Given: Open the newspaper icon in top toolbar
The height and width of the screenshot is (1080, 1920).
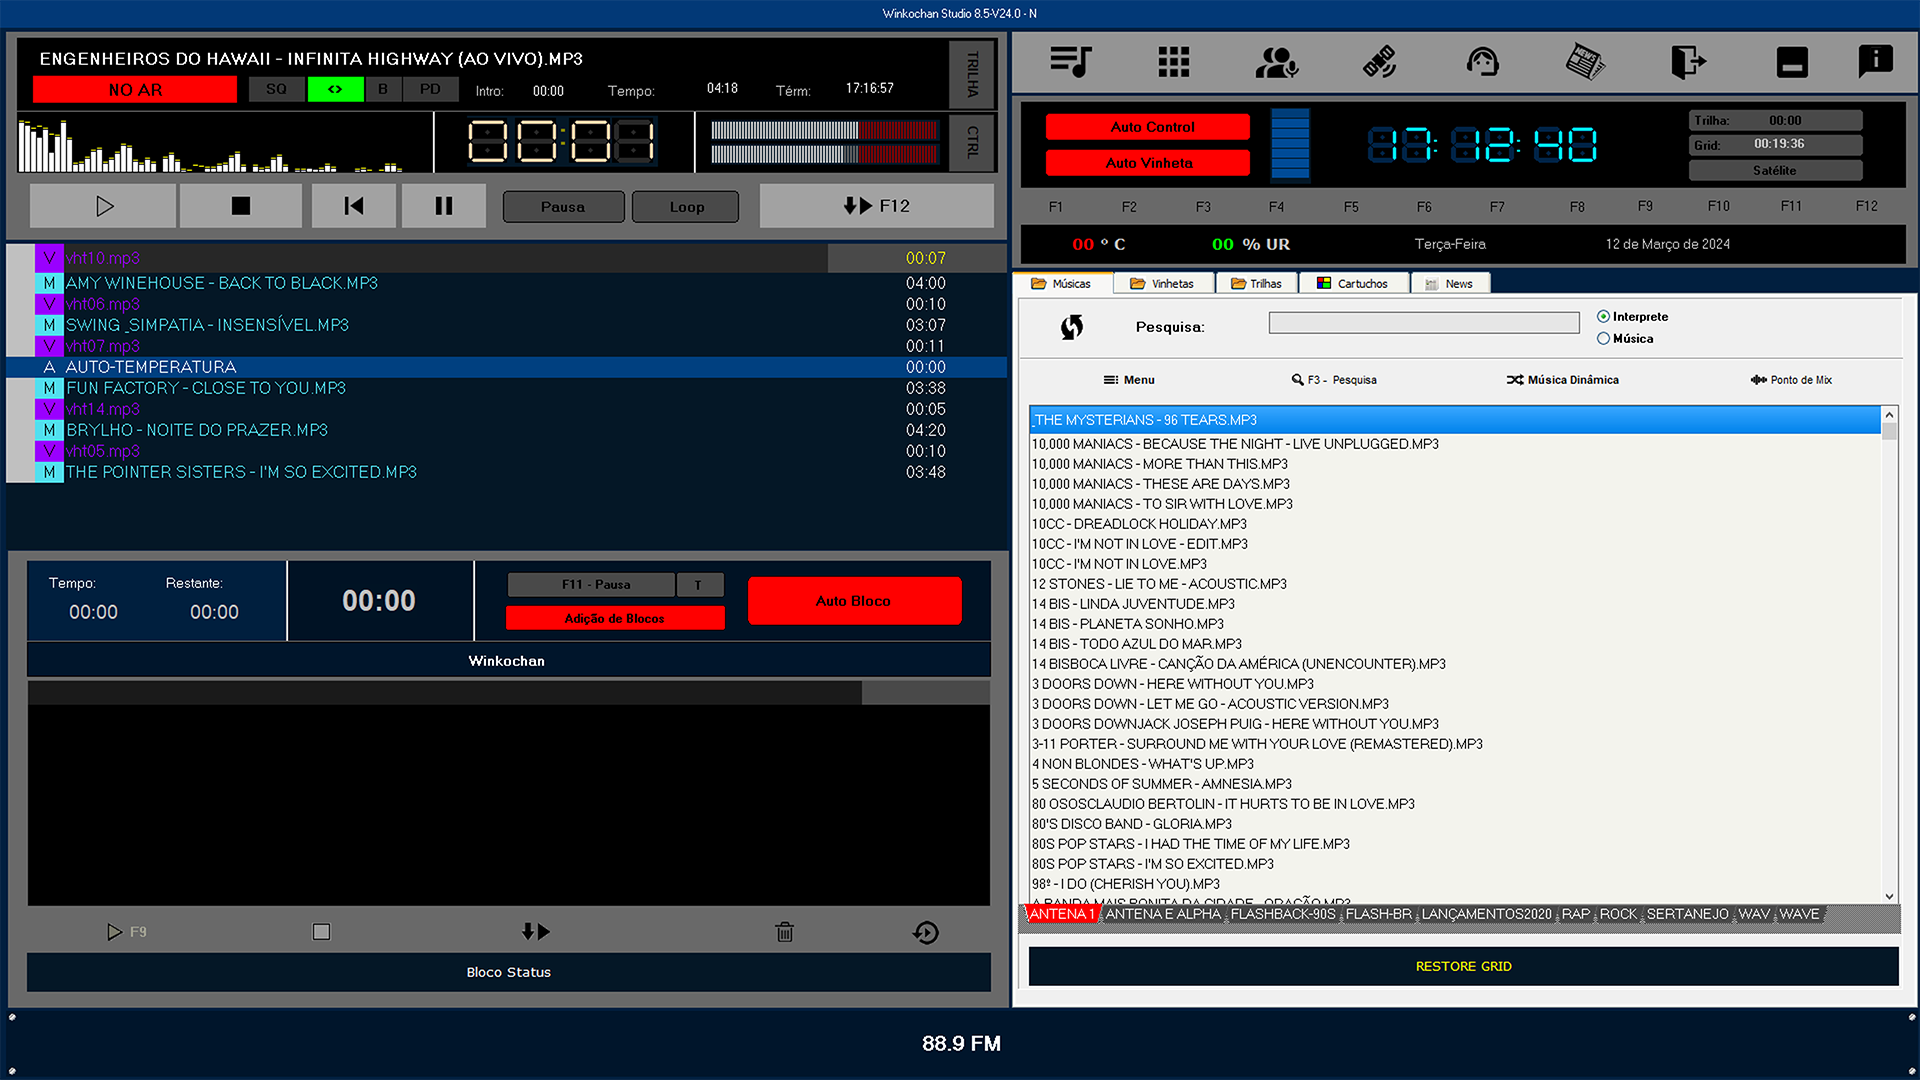Looking at the screenshot, I should 1585,62.
